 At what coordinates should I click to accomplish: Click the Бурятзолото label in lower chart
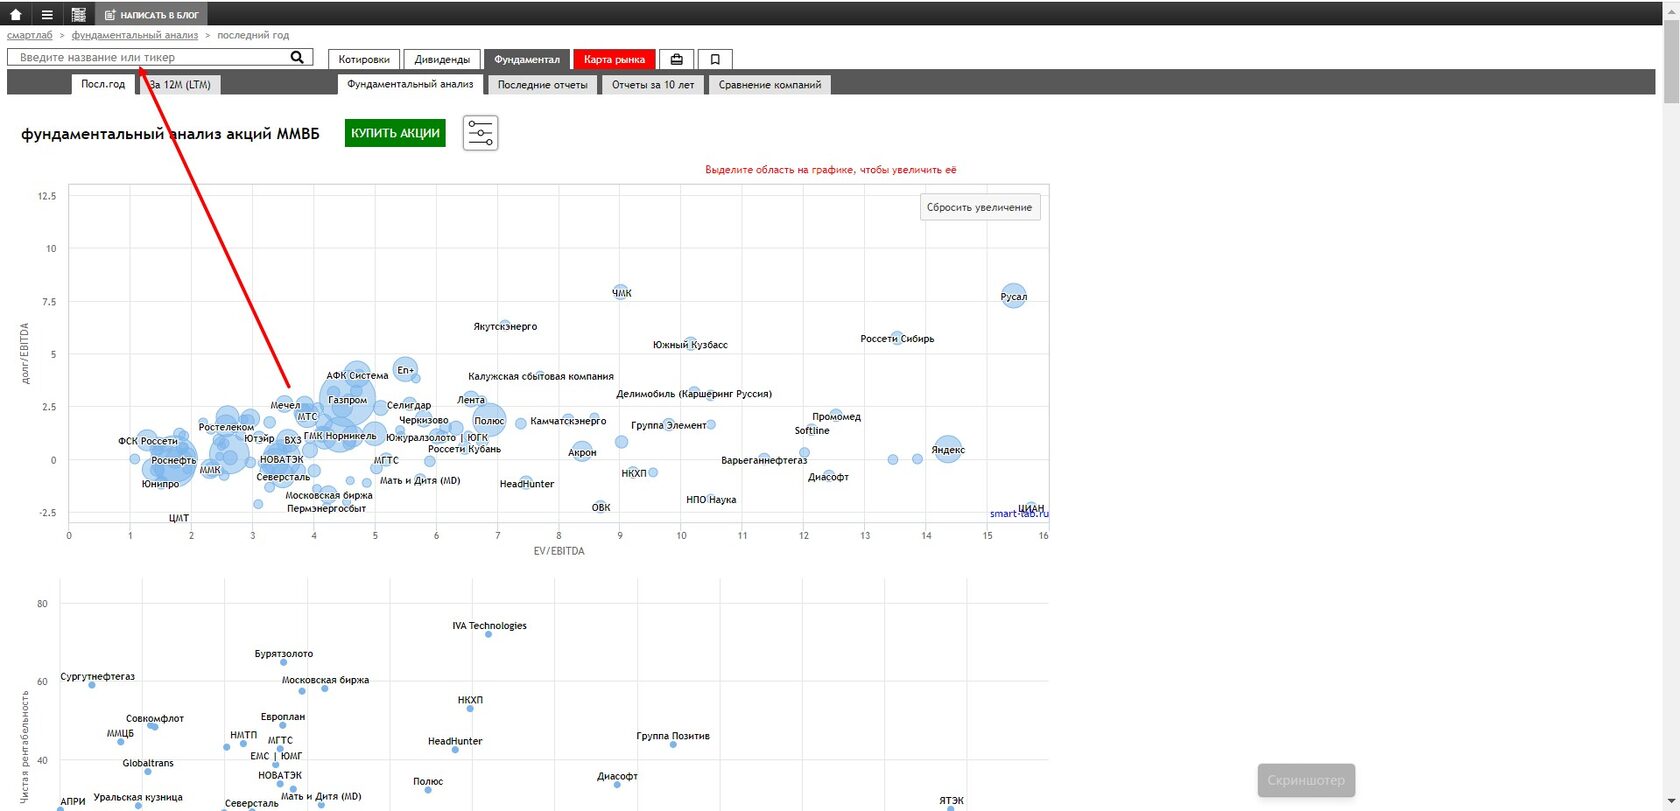click(284, 654)
